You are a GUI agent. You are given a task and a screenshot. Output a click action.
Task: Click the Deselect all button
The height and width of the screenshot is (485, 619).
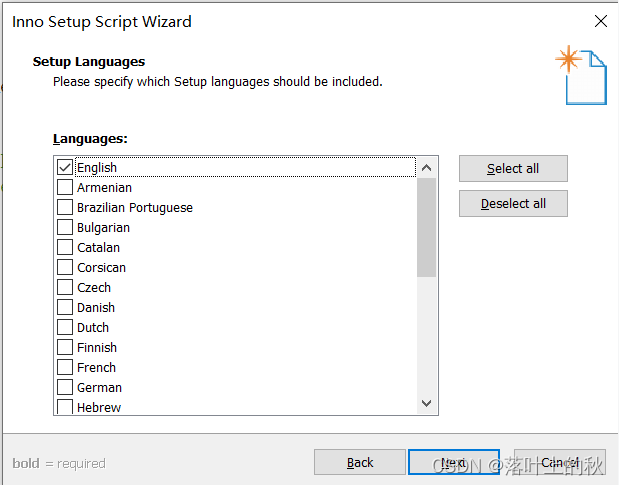(x=513, y=204)
